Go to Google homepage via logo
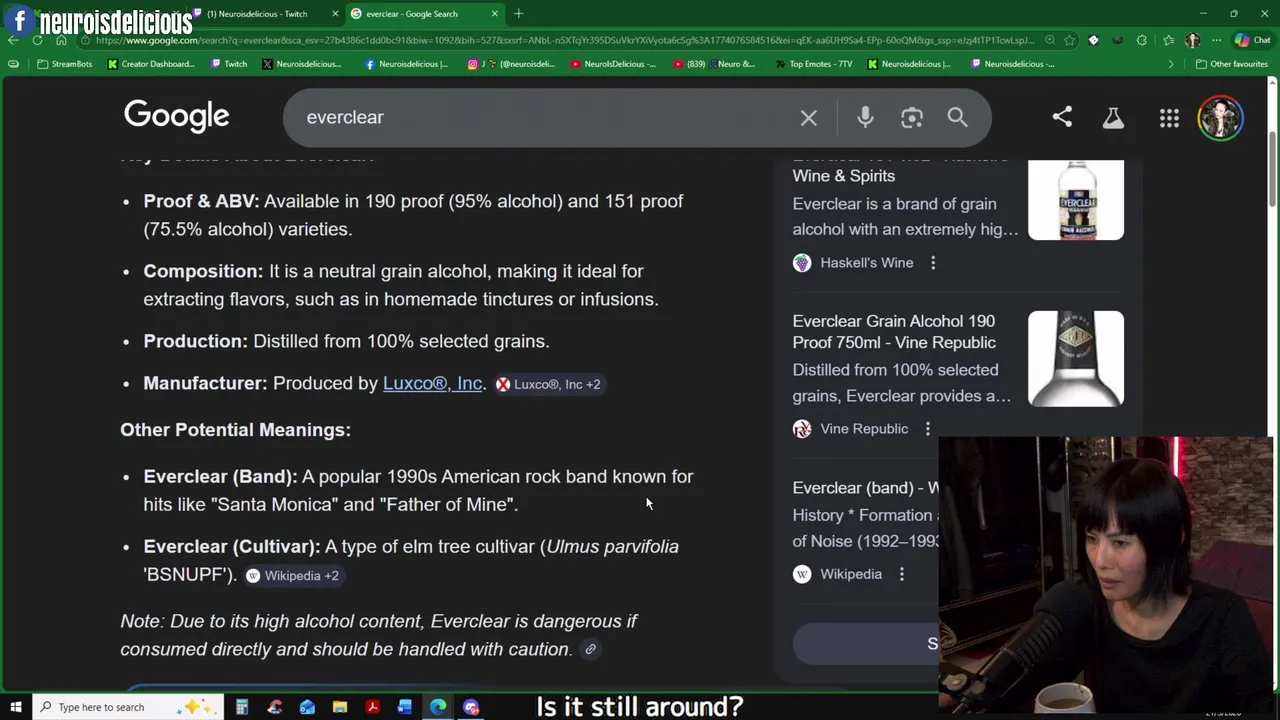1280x720 pixels. [177, 116]
